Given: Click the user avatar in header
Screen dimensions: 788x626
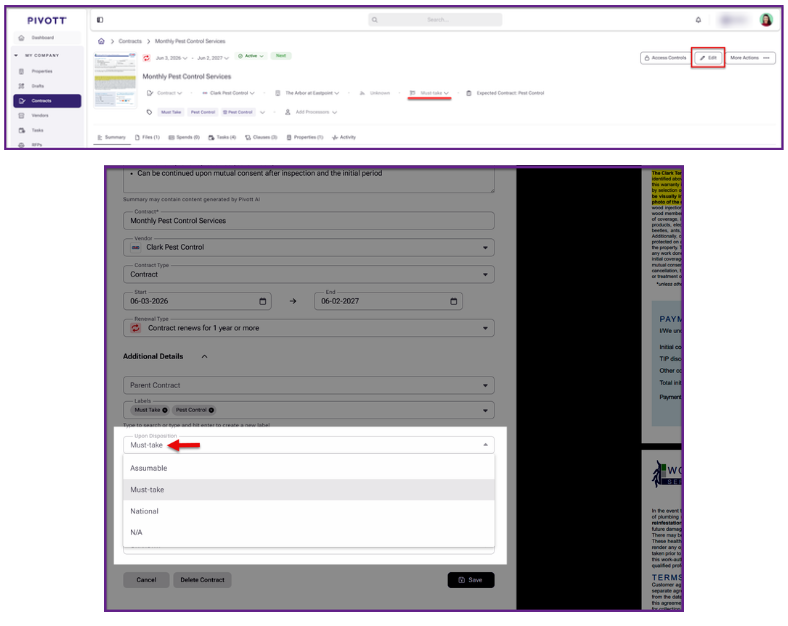Looking at the screenshot, I should point(766,20).
